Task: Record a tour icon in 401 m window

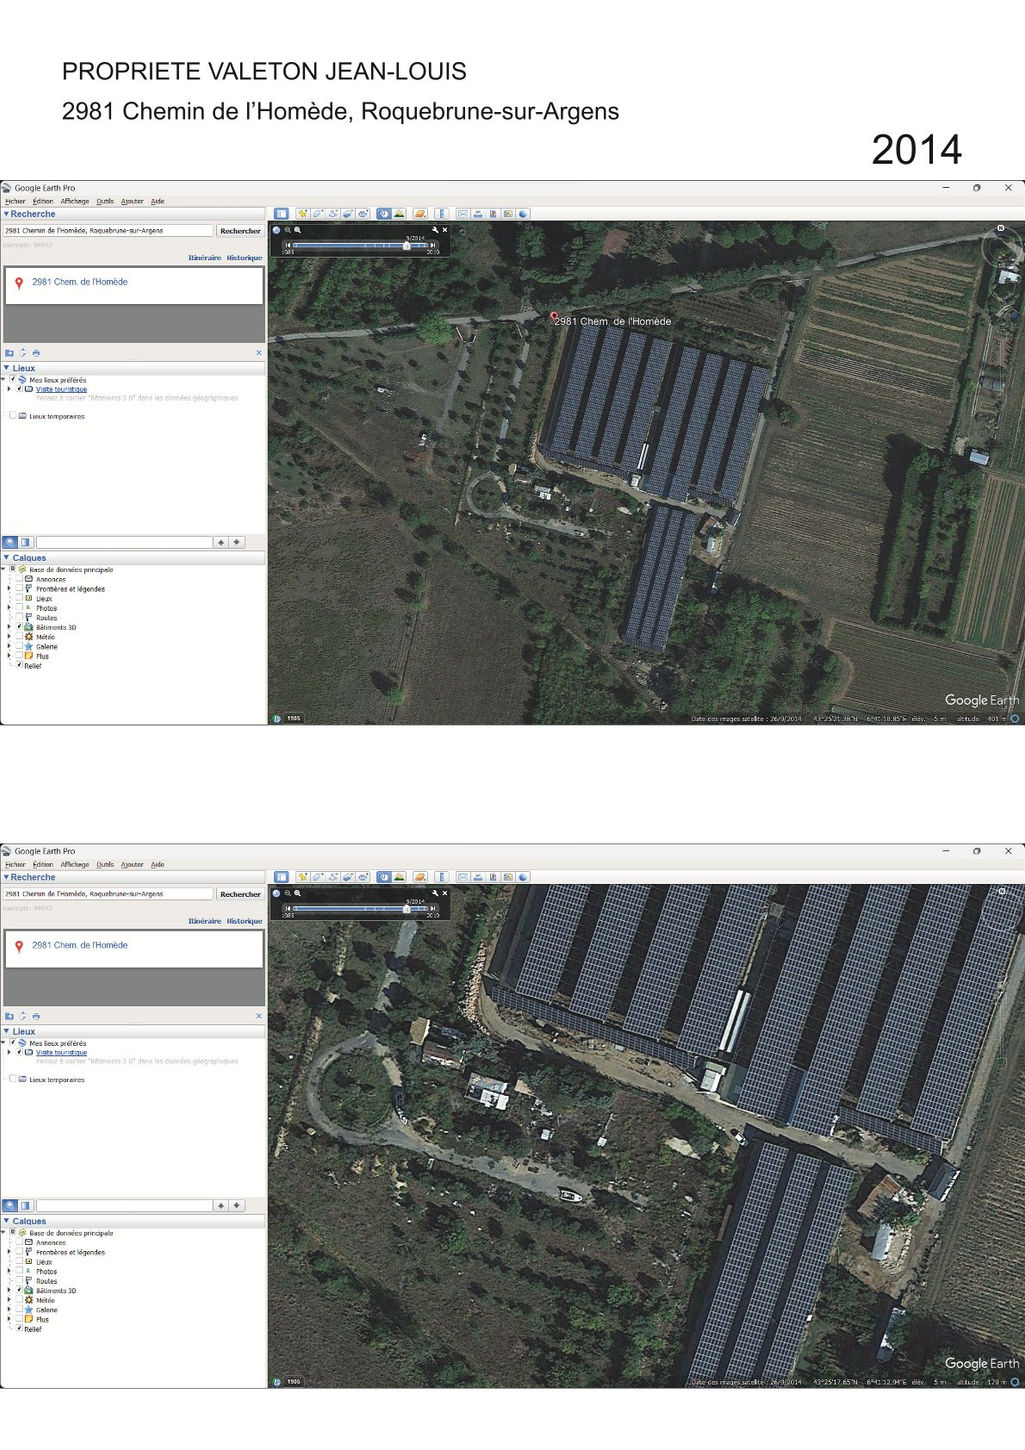Action: point(363,214)
